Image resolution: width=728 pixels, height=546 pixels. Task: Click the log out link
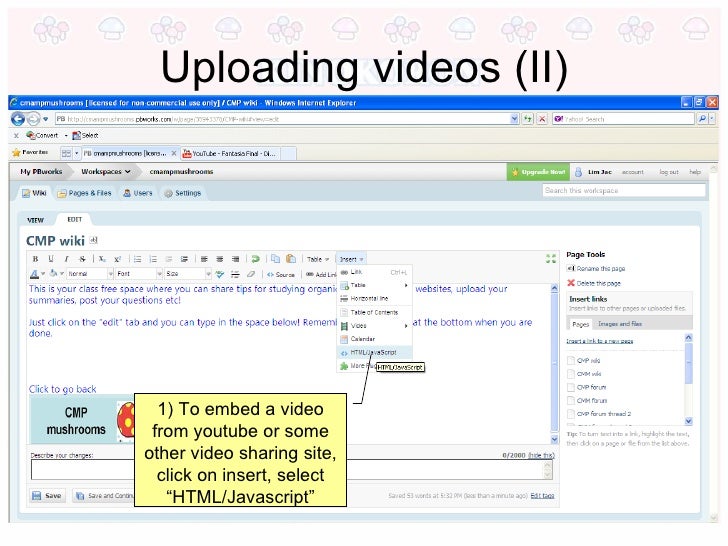669,172
